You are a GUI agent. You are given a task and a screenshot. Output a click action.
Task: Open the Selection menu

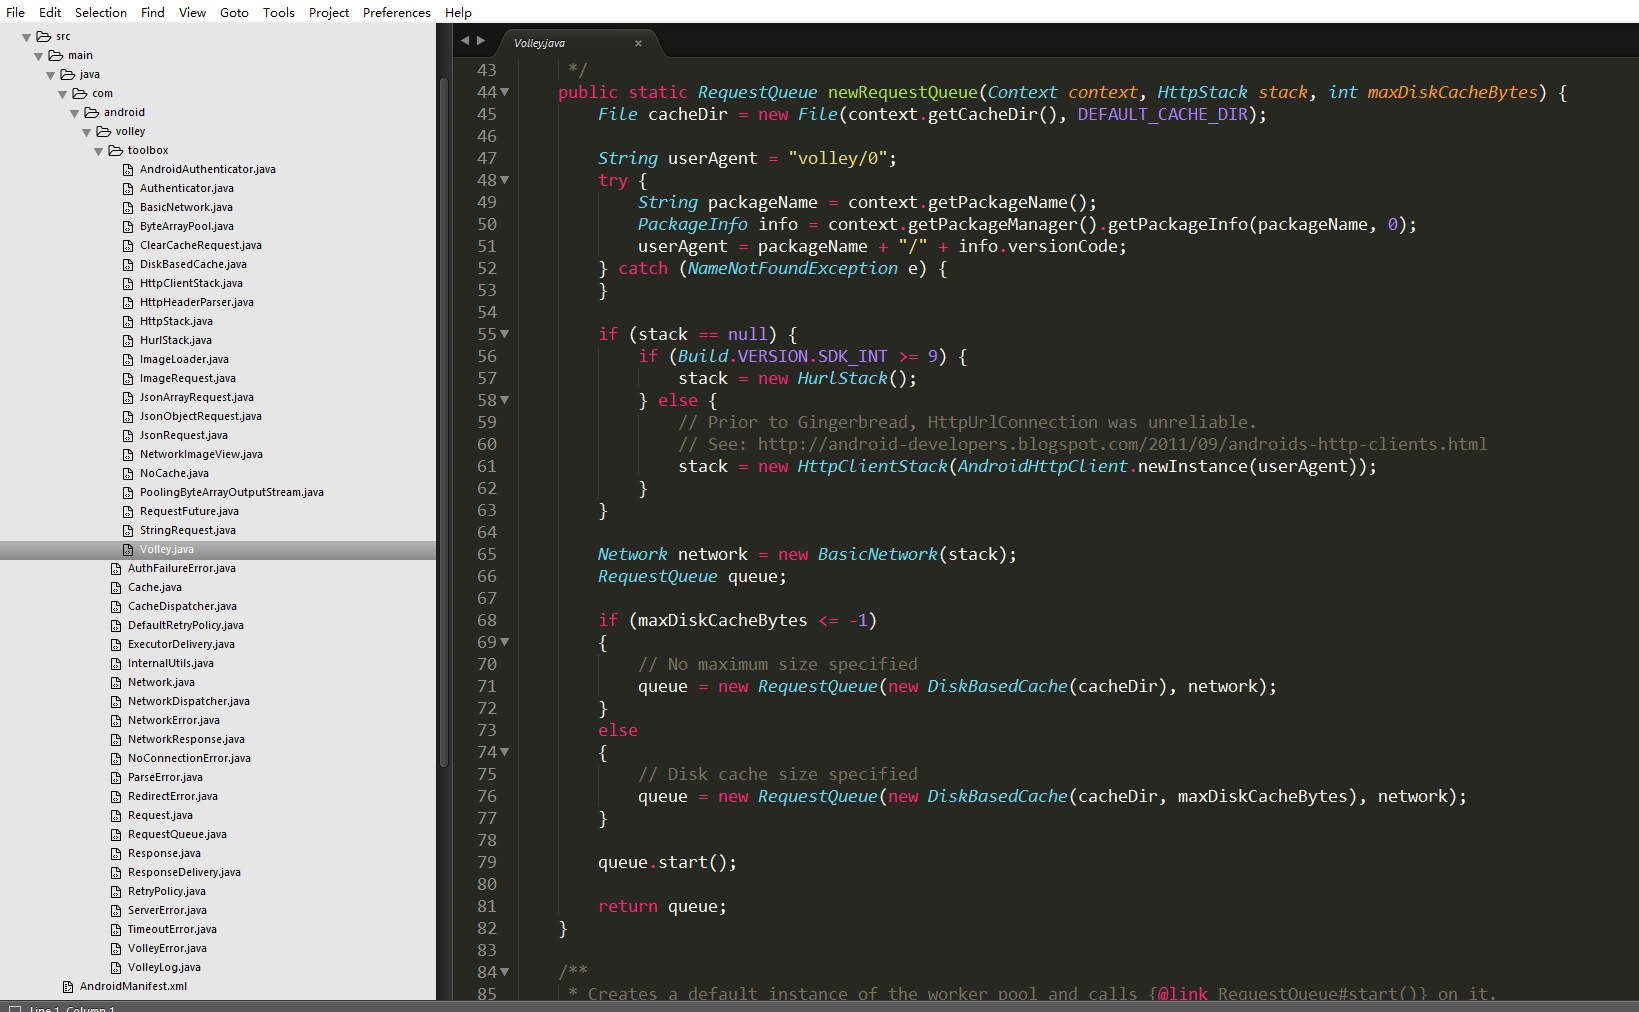(101, 12)
